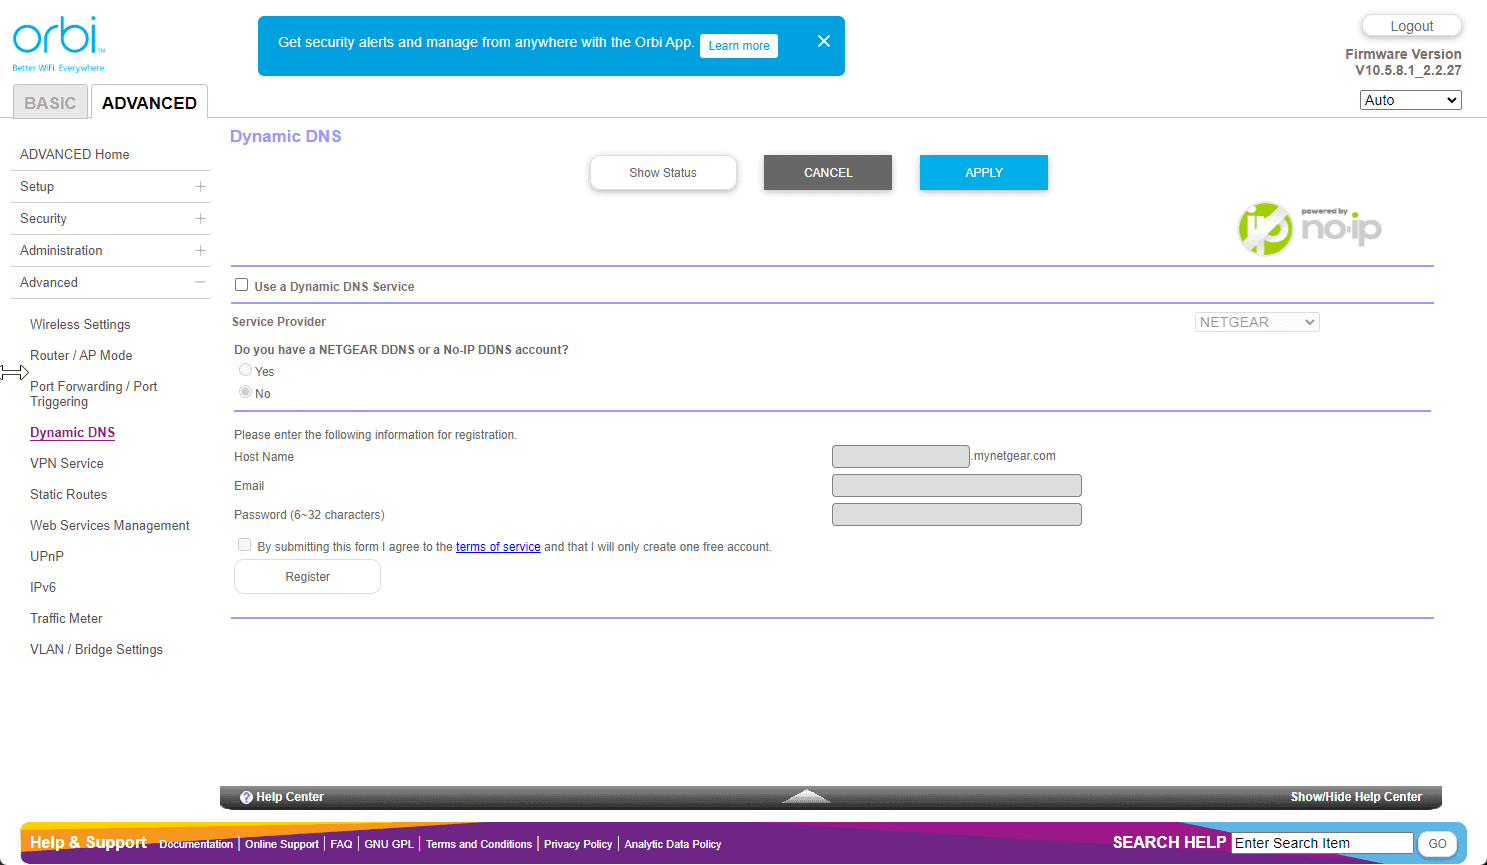Select Yes for existing DDNS account

click(246, 370)
